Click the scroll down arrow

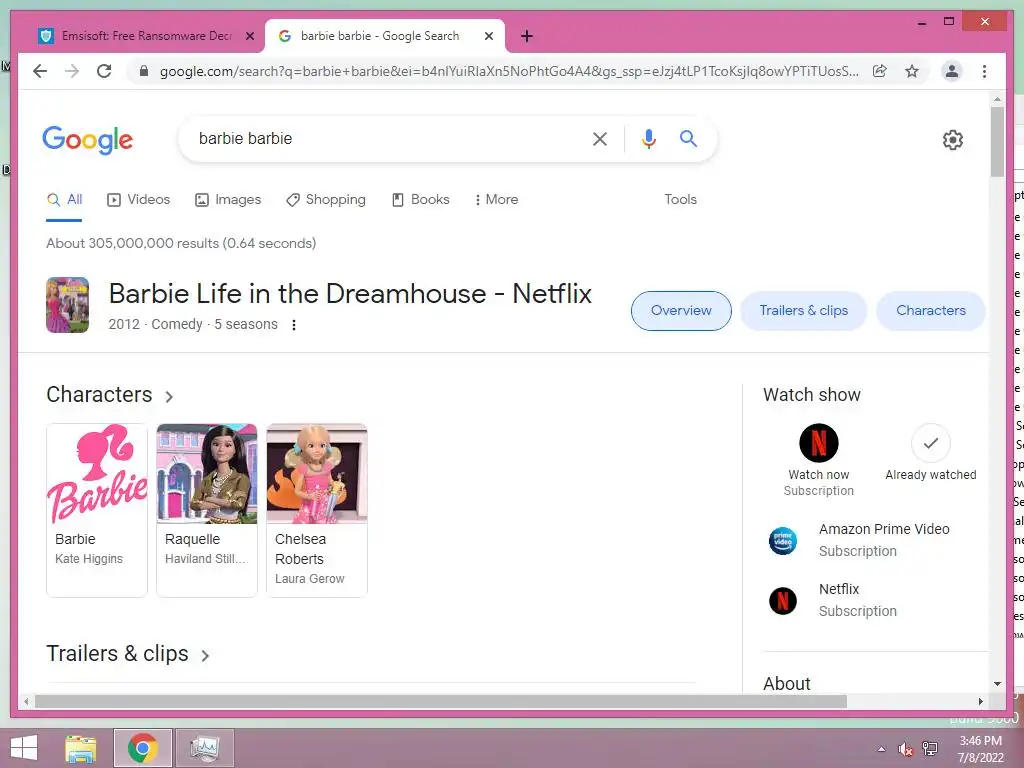pos(997,684)
